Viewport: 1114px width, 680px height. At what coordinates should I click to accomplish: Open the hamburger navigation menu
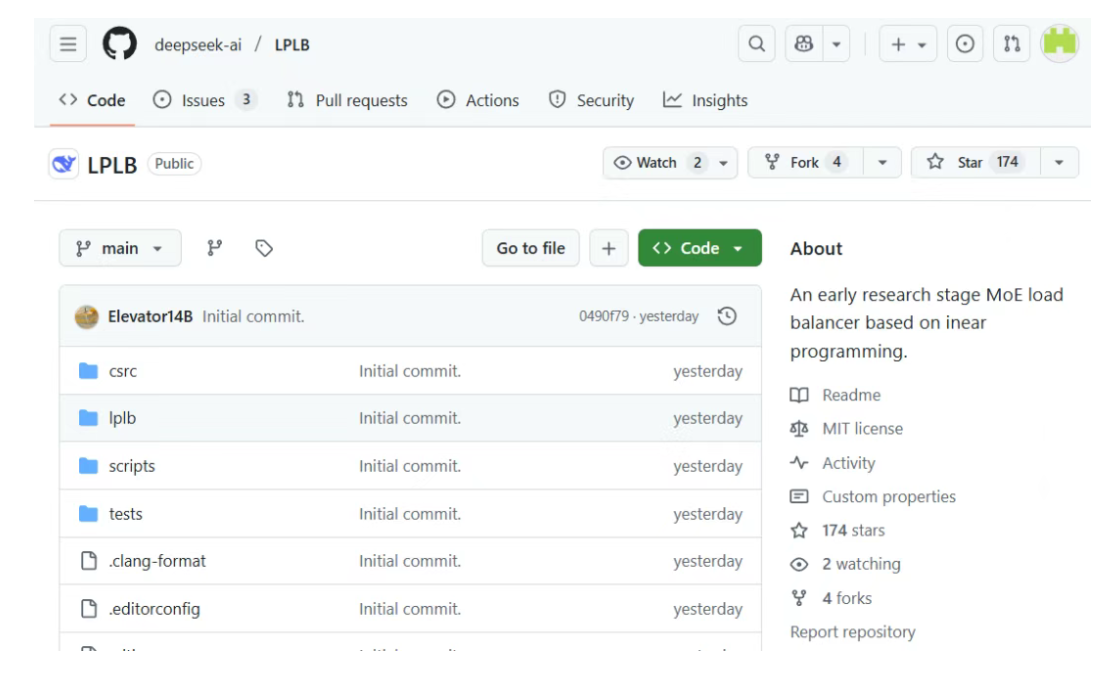click(x=68, y=44)
